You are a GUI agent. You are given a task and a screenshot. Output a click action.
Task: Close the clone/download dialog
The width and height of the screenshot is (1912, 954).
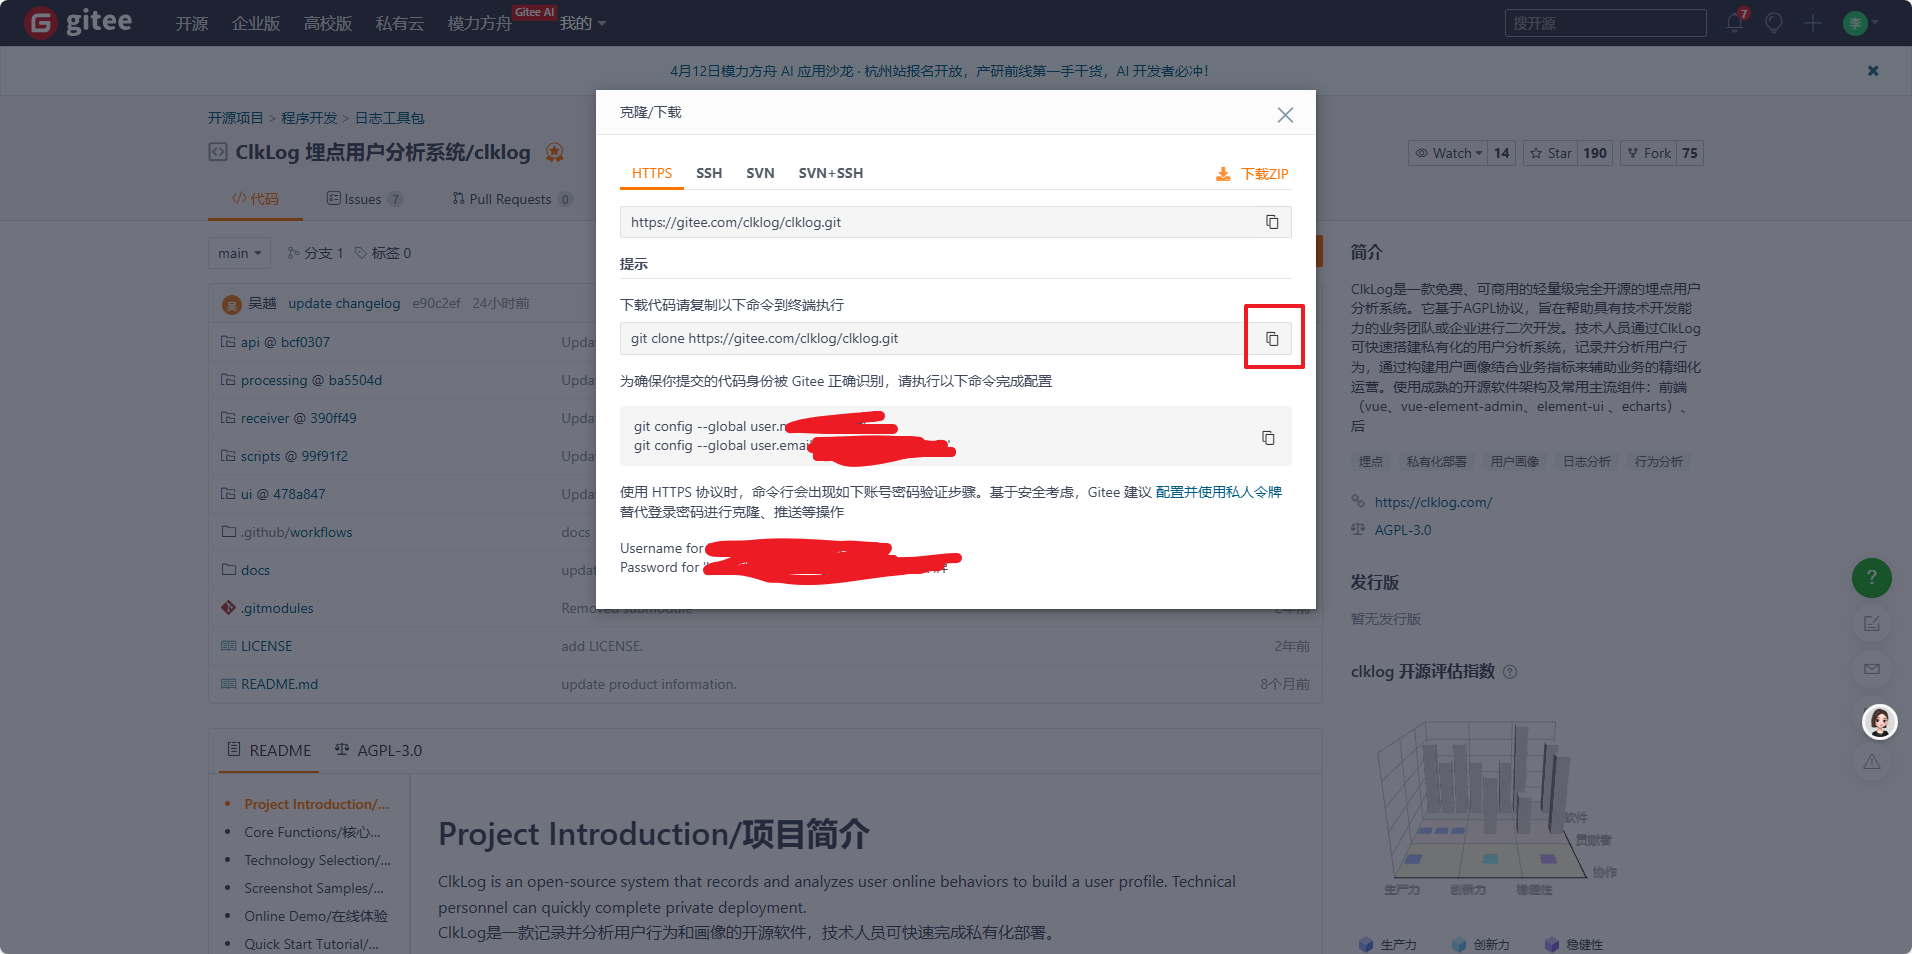coord(1285,115)
